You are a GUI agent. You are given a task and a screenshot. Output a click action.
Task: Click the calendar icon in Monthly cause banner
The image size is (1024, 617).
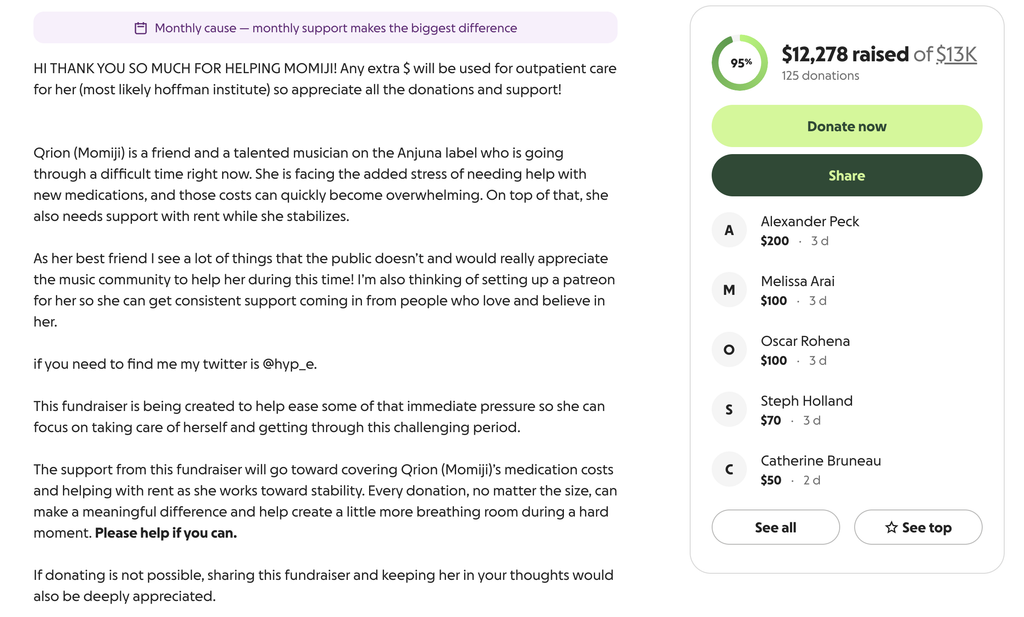[140, 28]
